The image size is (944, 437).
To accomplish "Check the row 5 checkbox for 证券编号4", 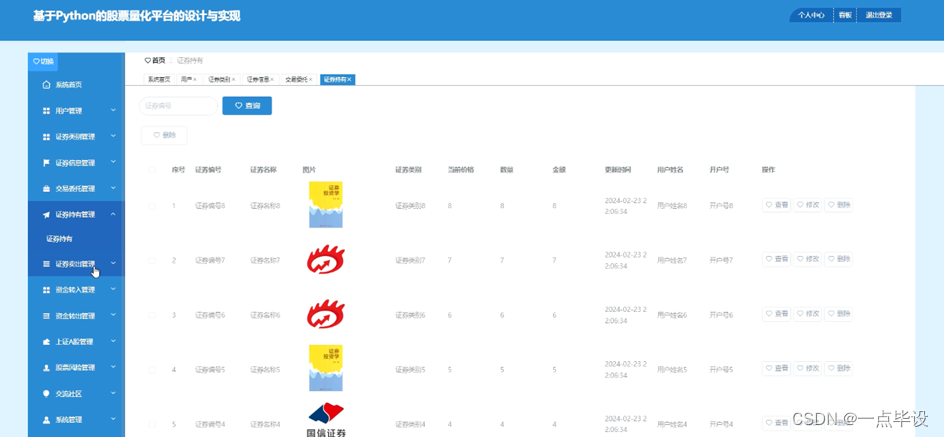I will point(152,424).
